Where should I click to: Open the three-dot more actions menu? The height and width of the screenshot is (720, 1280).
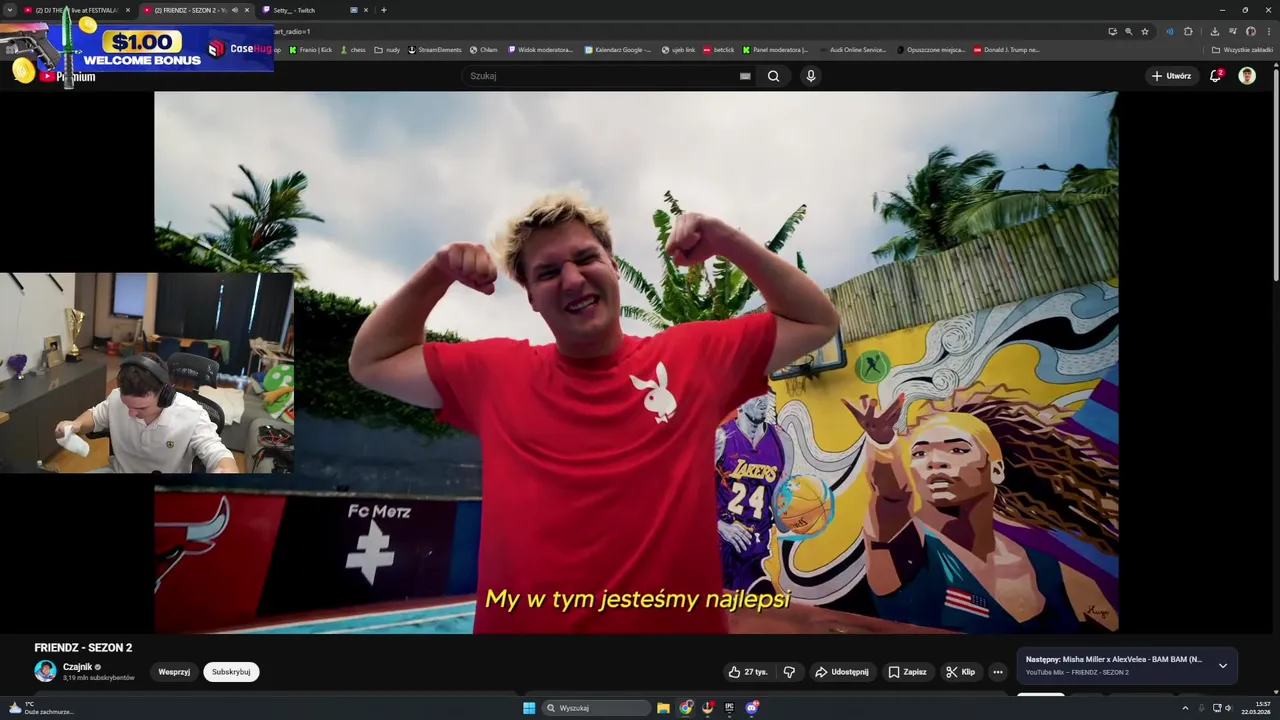coord(998,672)
